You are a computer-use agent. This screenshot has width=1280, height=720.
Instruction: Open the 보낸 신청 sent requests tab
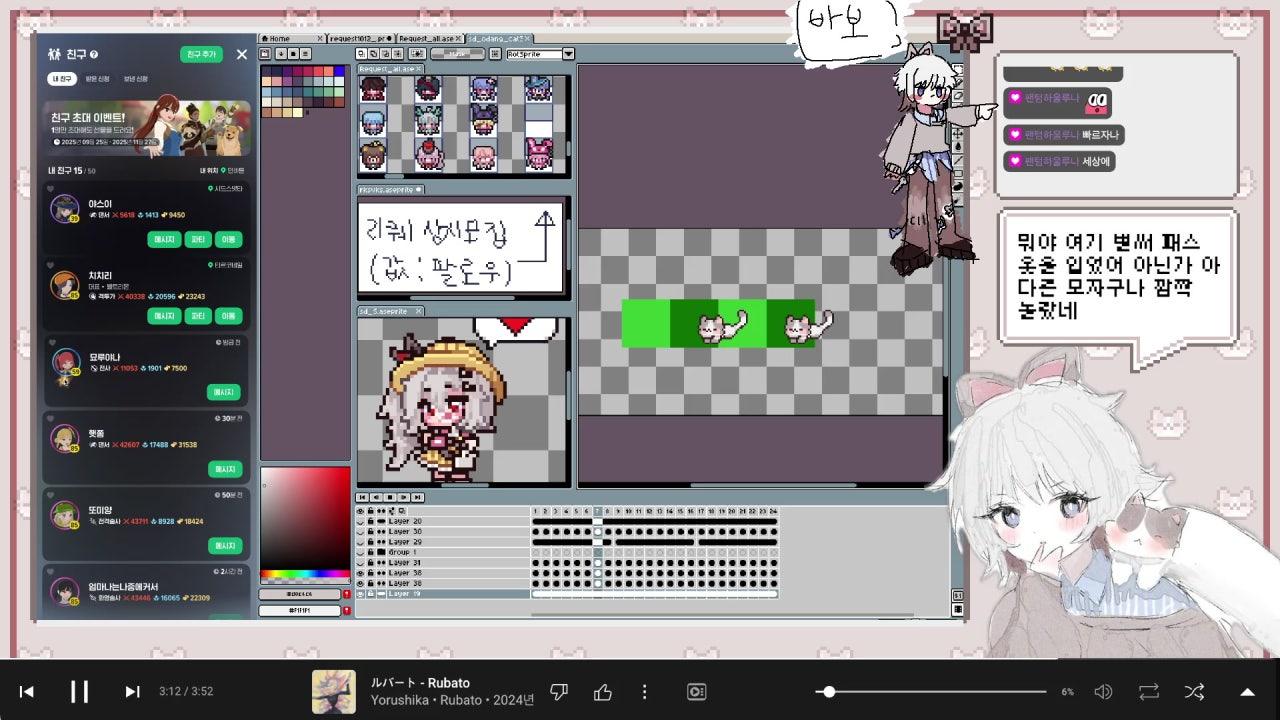tap(135, 79)
